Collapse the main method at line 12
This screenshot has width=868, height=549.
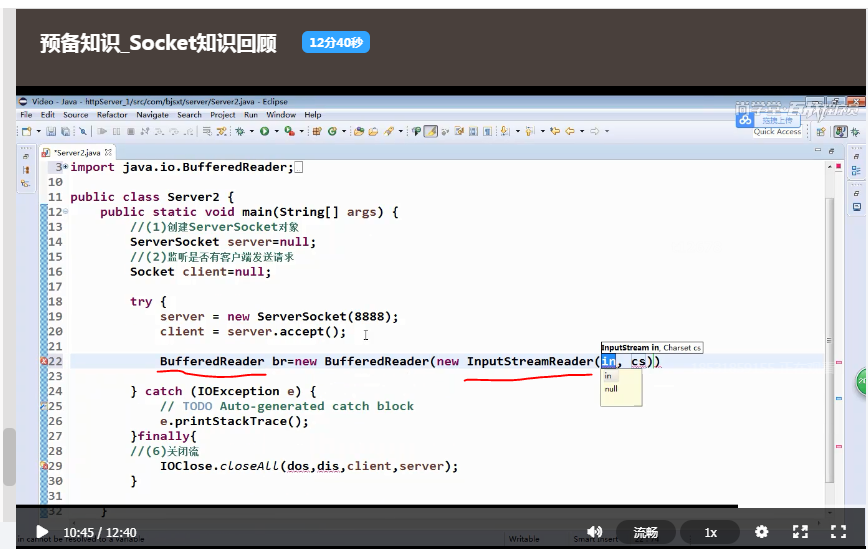66,211
